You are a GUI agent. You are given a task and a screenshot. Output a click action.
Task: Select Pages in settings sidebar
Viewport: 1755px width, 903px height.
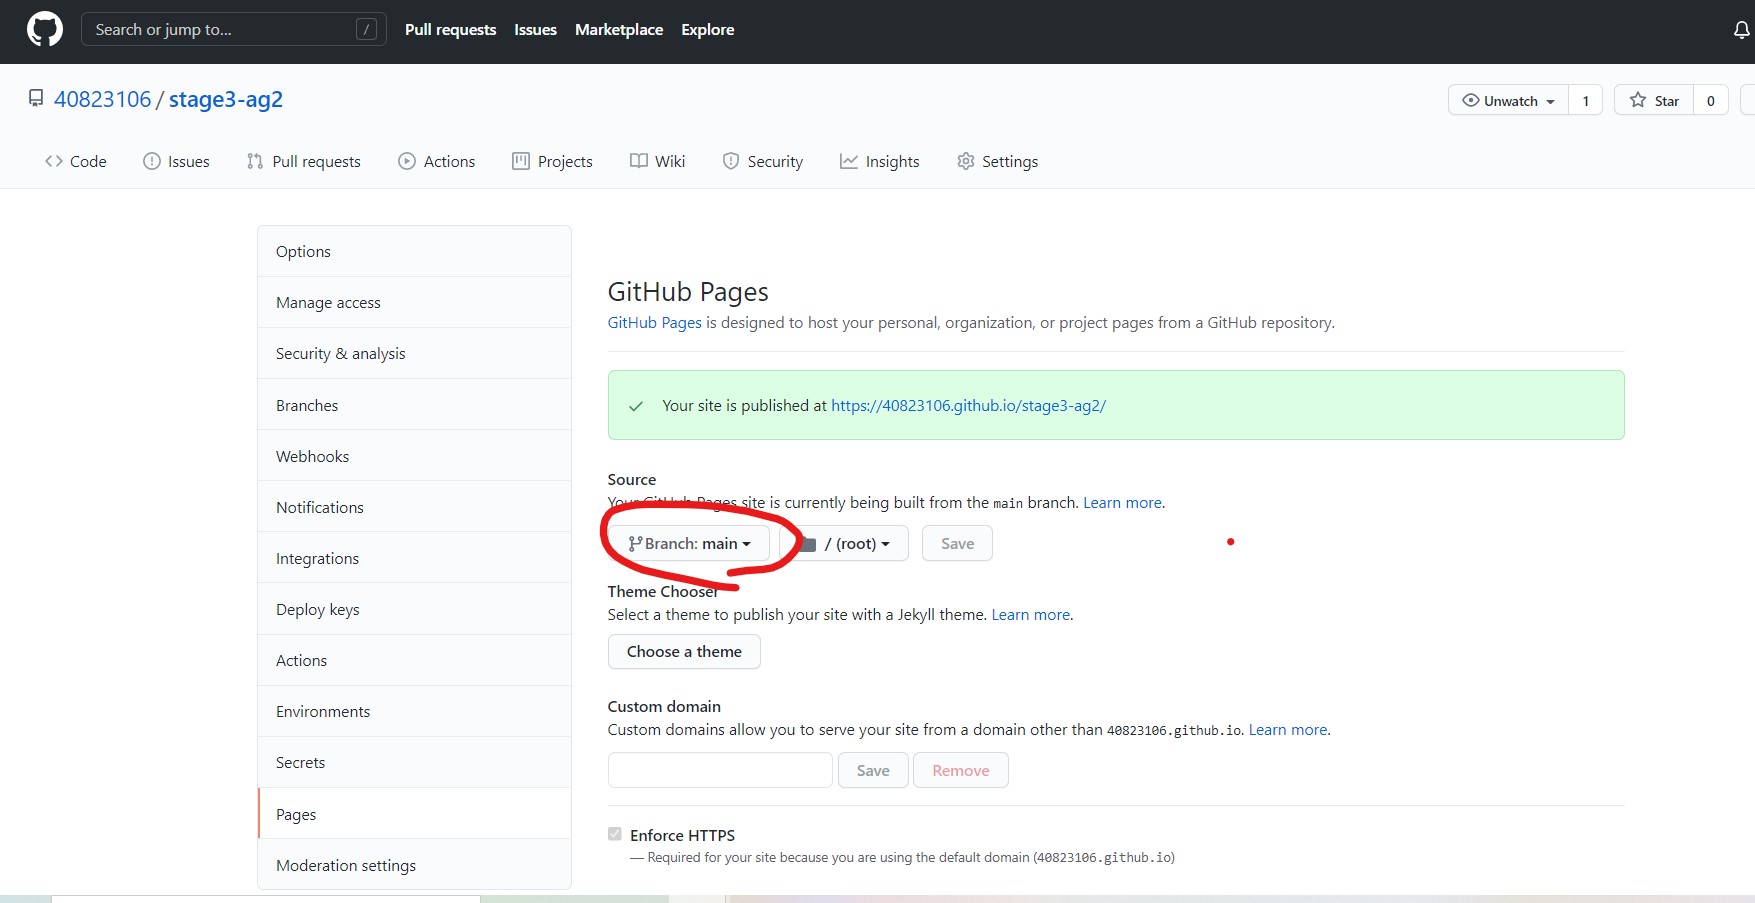[x=414, y=814]
